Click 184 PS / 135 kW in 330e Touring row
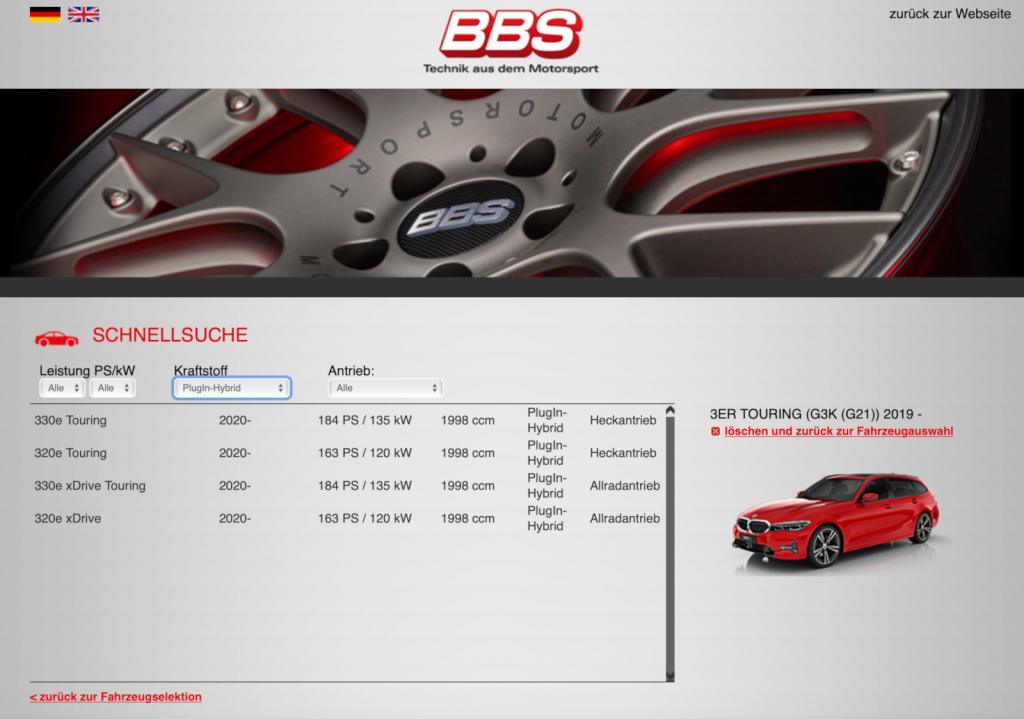The height and width of the screenshot is (719, 1024). (365, 421)
